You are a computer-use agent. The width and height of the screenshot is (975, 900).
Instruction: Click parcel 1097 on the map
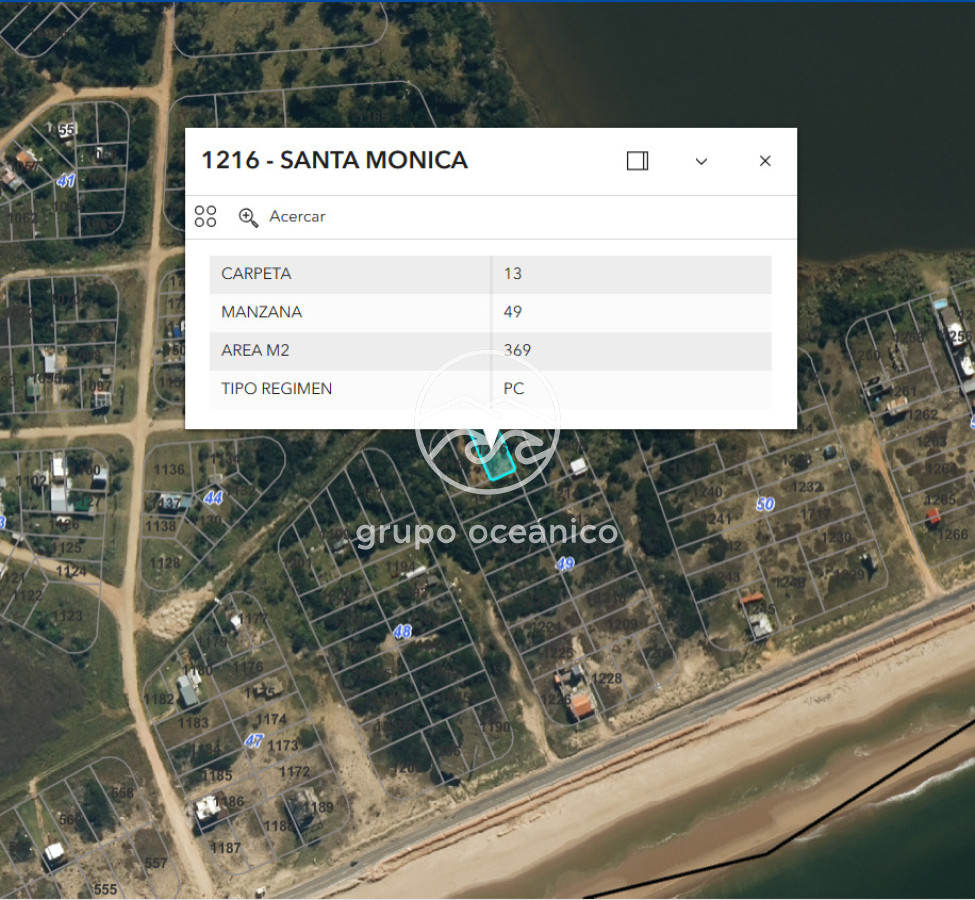point(97,386)
